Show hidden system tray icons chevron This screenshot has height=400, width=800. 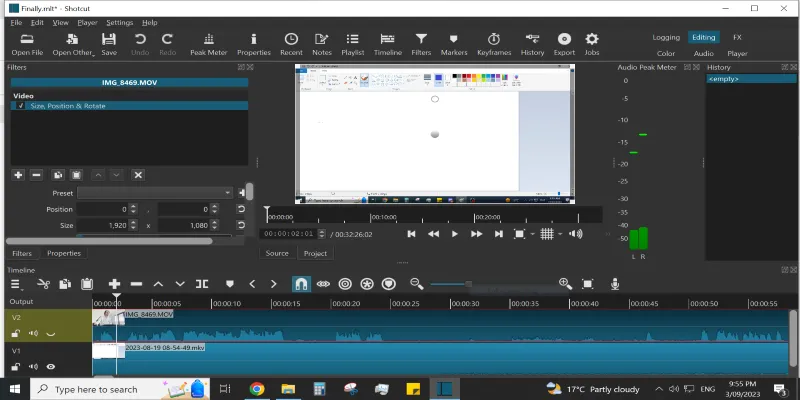[x=659, y=389]
